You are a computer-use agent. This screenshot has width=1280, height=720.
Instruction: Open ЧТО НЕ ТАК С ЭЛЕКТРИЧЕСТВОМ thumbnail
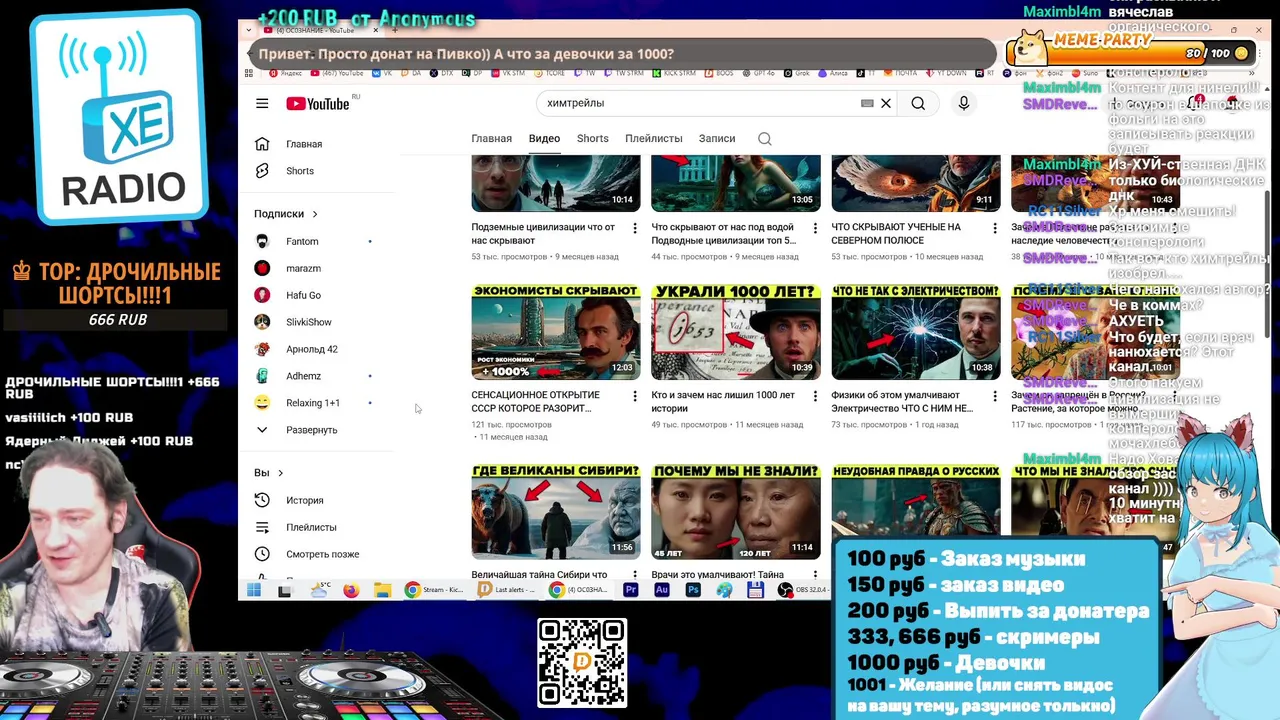pos(916,332)
